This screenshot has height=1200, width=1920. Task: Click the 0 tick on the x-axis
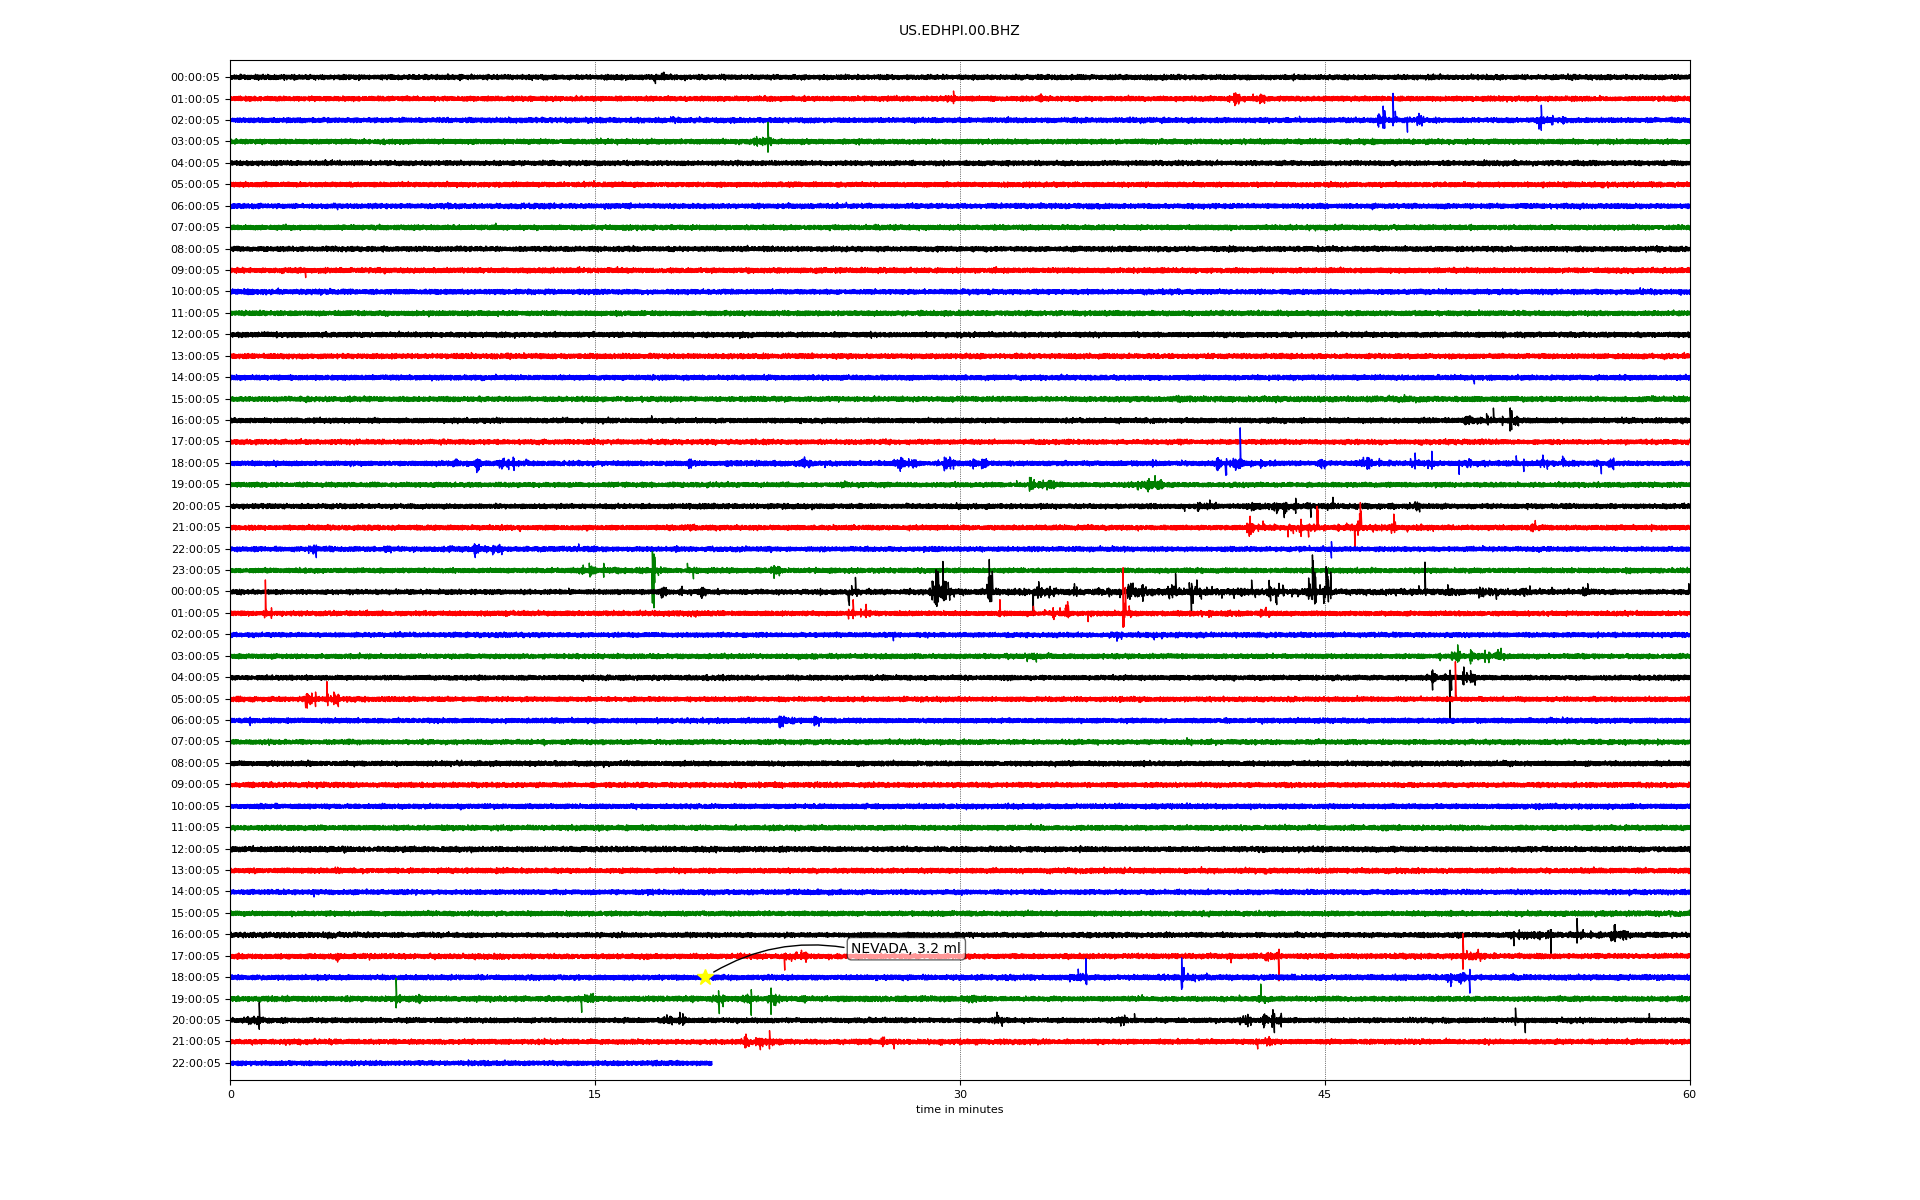click(231, 1094)
